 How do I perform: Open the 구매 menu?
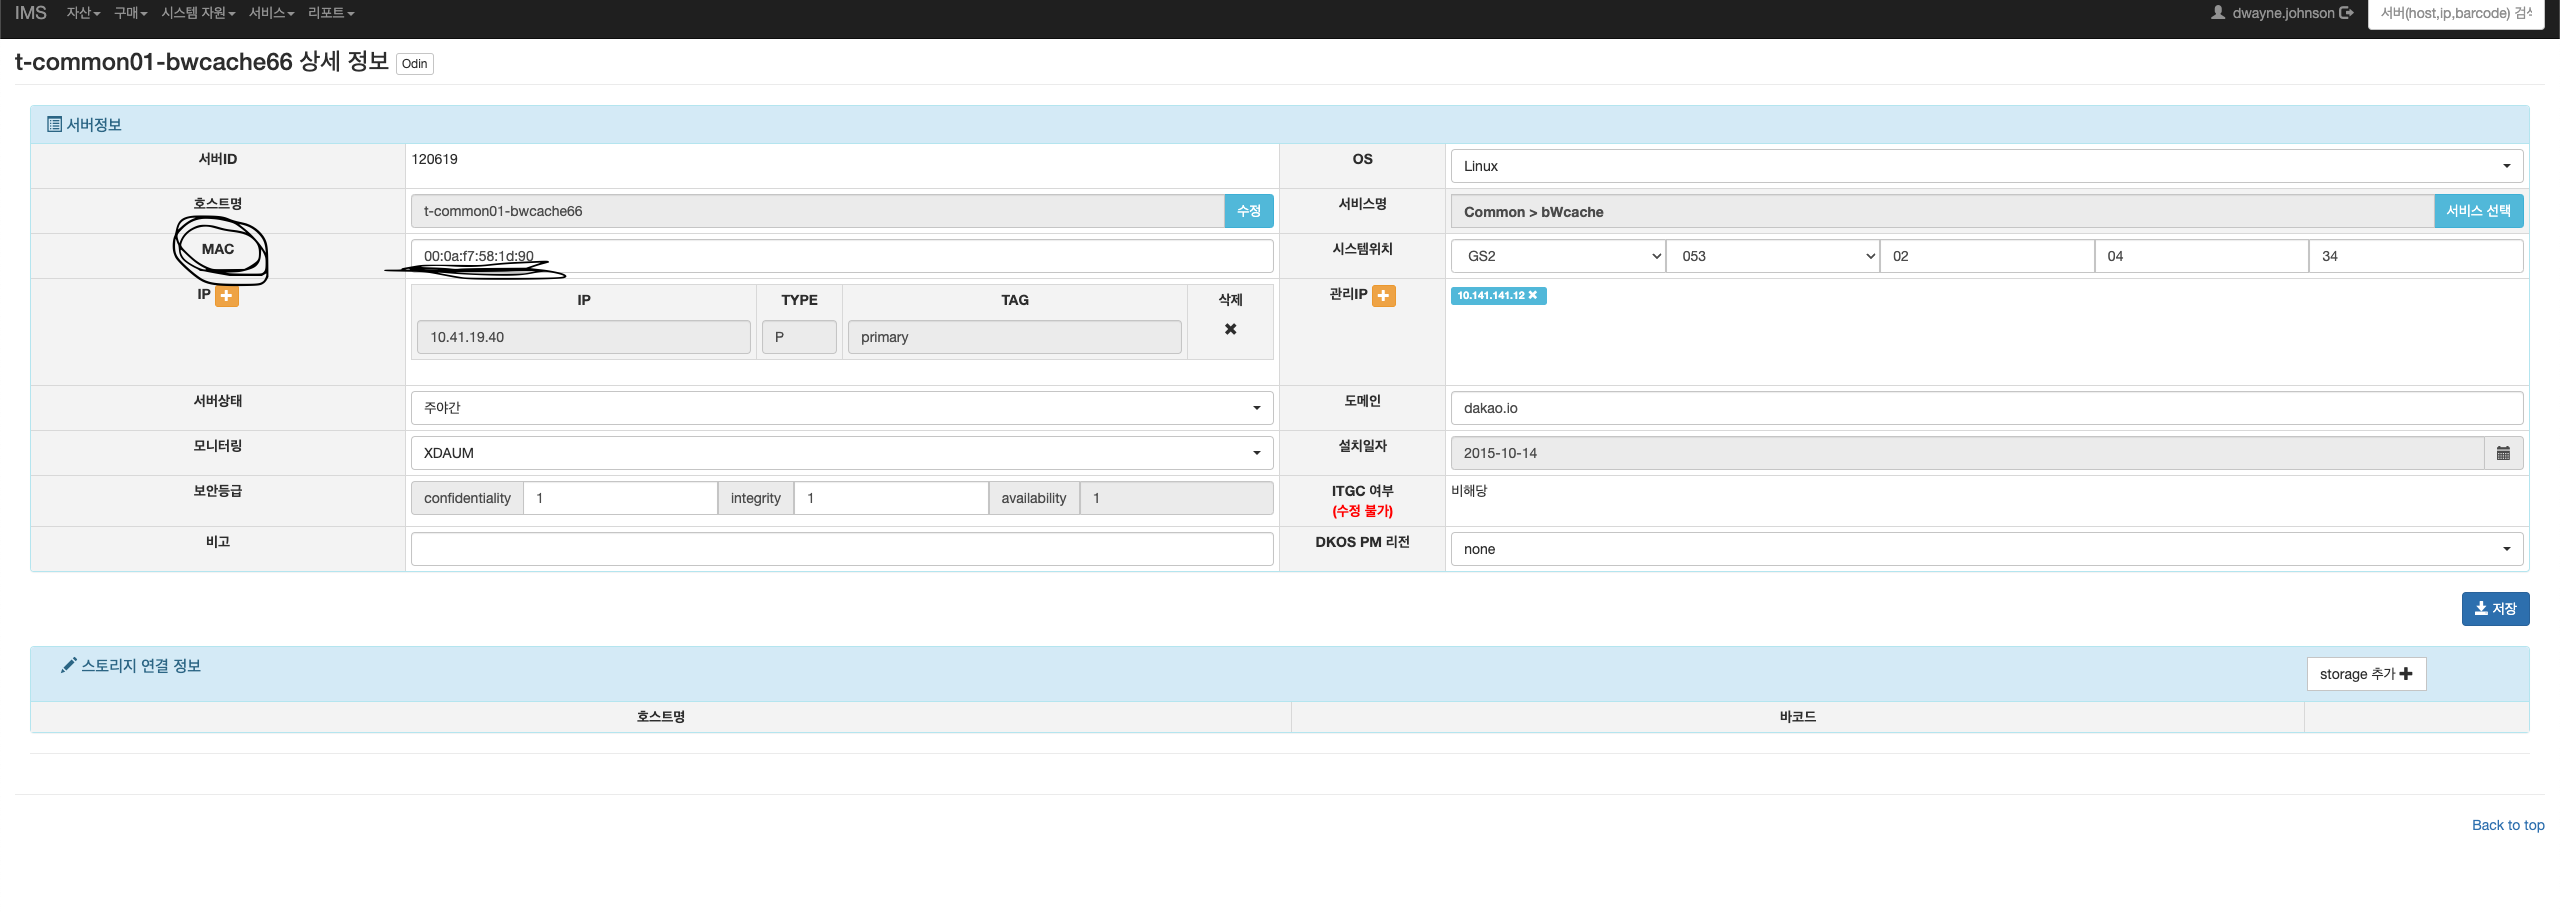click(x=130, y=13)
